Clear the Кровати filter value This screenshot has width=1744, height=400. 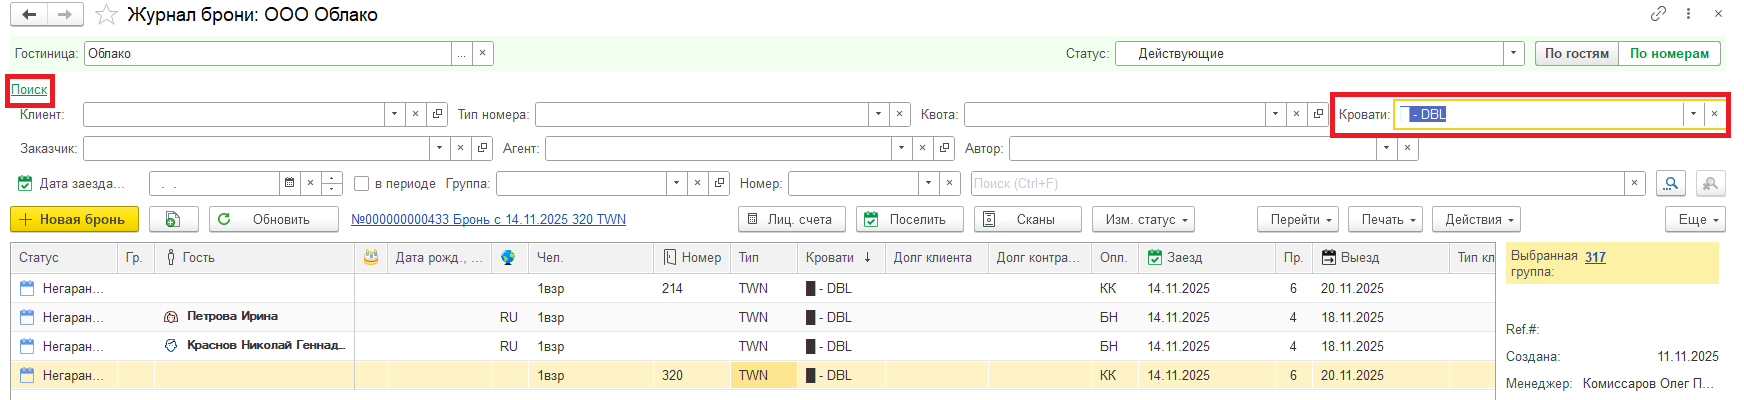pos(1714,114)
